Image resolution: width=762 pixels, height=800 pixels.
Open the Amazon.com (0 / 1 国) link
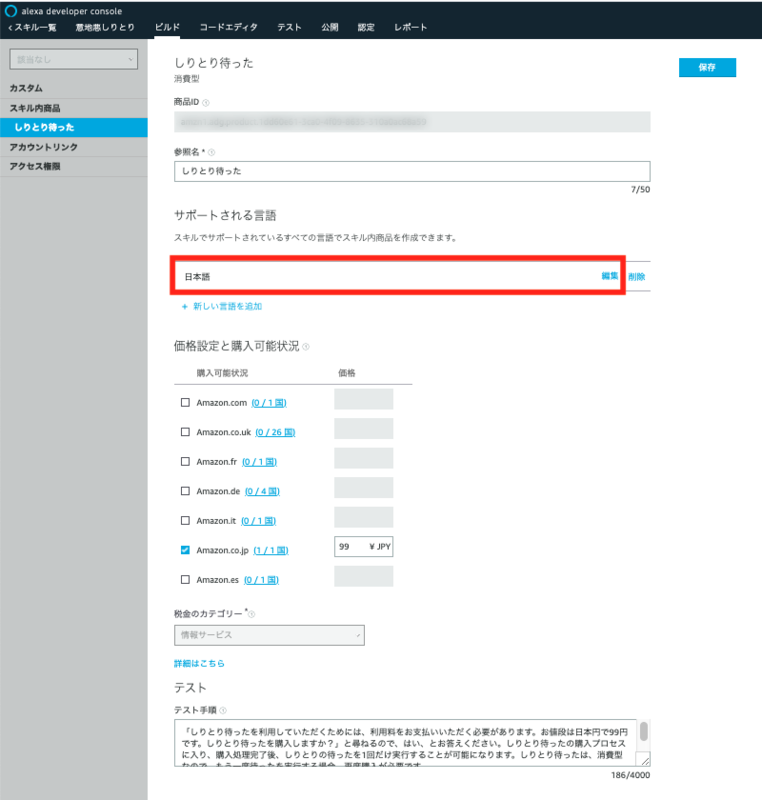point(269,403)
